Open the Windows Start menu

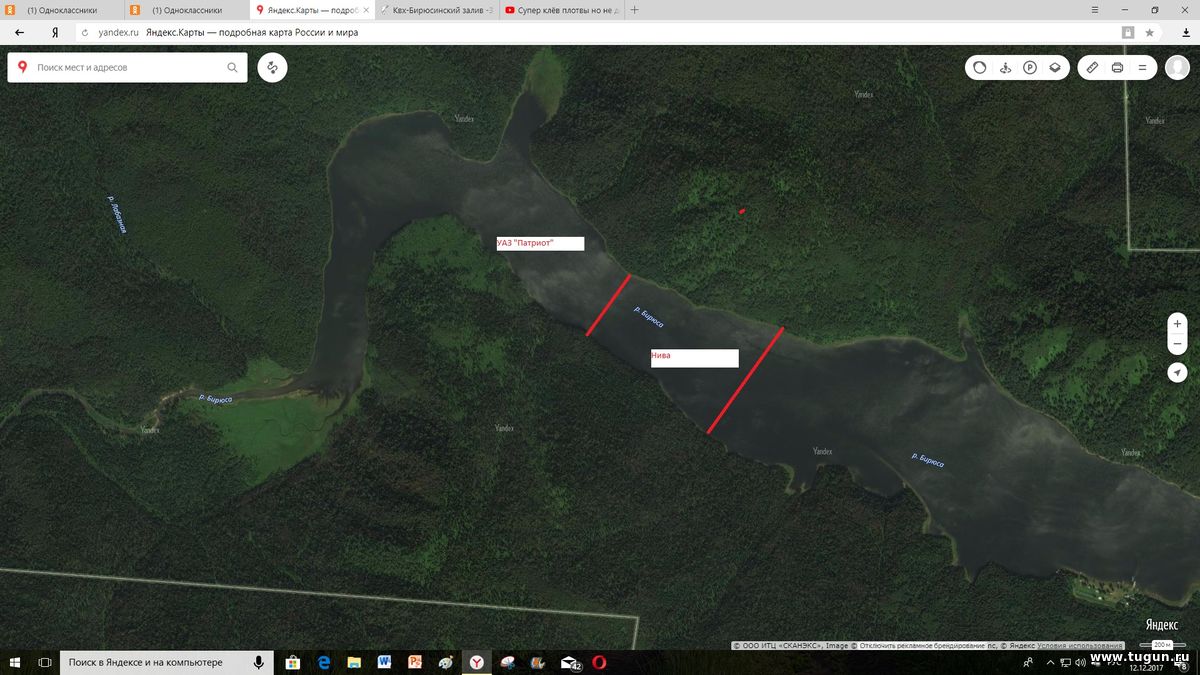coord(15,662)
